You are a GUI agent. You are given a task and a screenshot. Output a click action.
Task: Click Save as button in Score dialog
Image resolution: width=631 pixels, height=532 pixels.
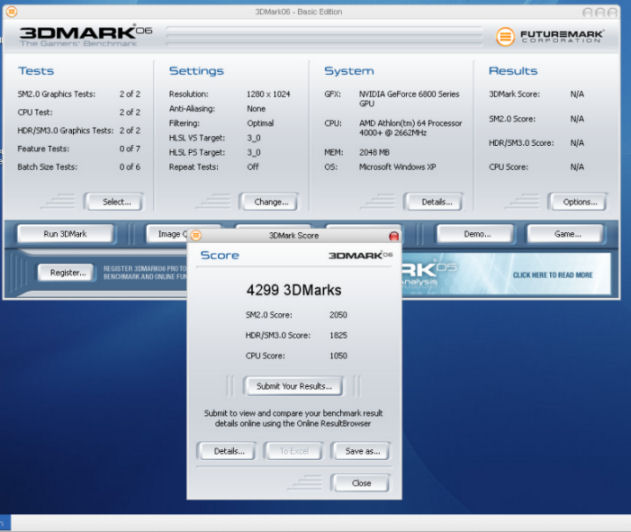point(360,451)
